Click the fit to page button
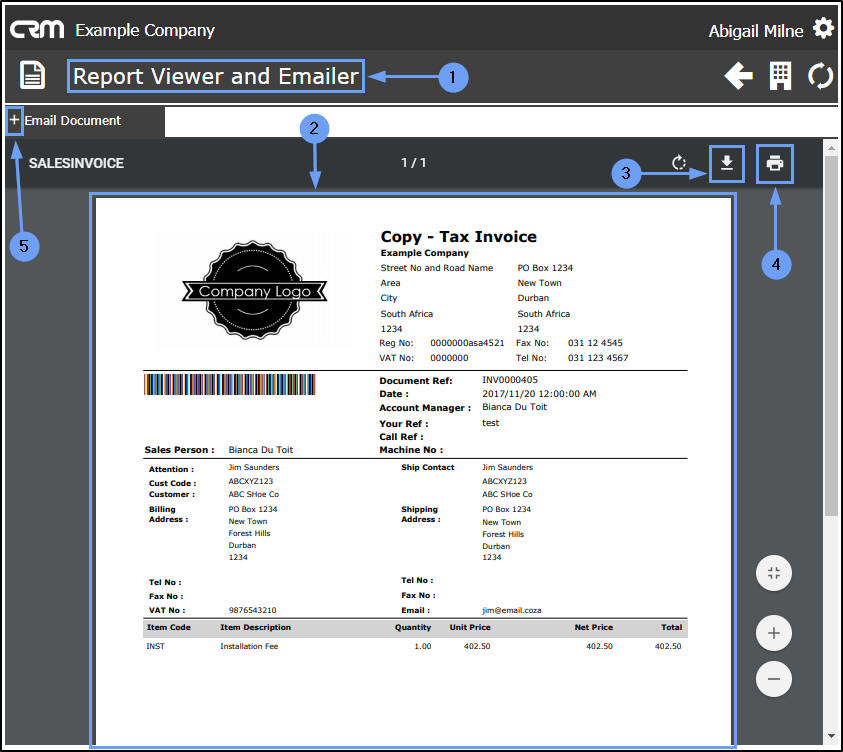 click(x=773, y=573)
